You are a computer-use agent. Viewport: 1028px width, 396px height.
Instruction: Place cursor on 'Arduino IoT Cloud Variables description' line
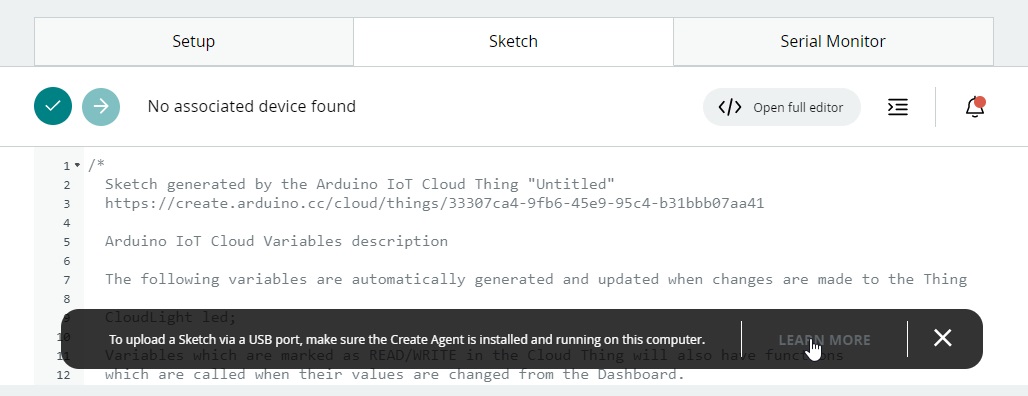[x=276, y=241]
